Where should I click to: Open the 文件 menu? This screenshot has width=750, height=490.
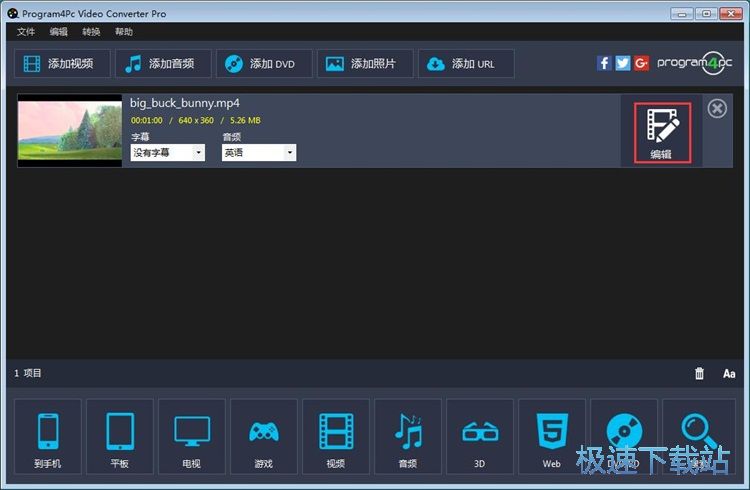tap(26, 32)
